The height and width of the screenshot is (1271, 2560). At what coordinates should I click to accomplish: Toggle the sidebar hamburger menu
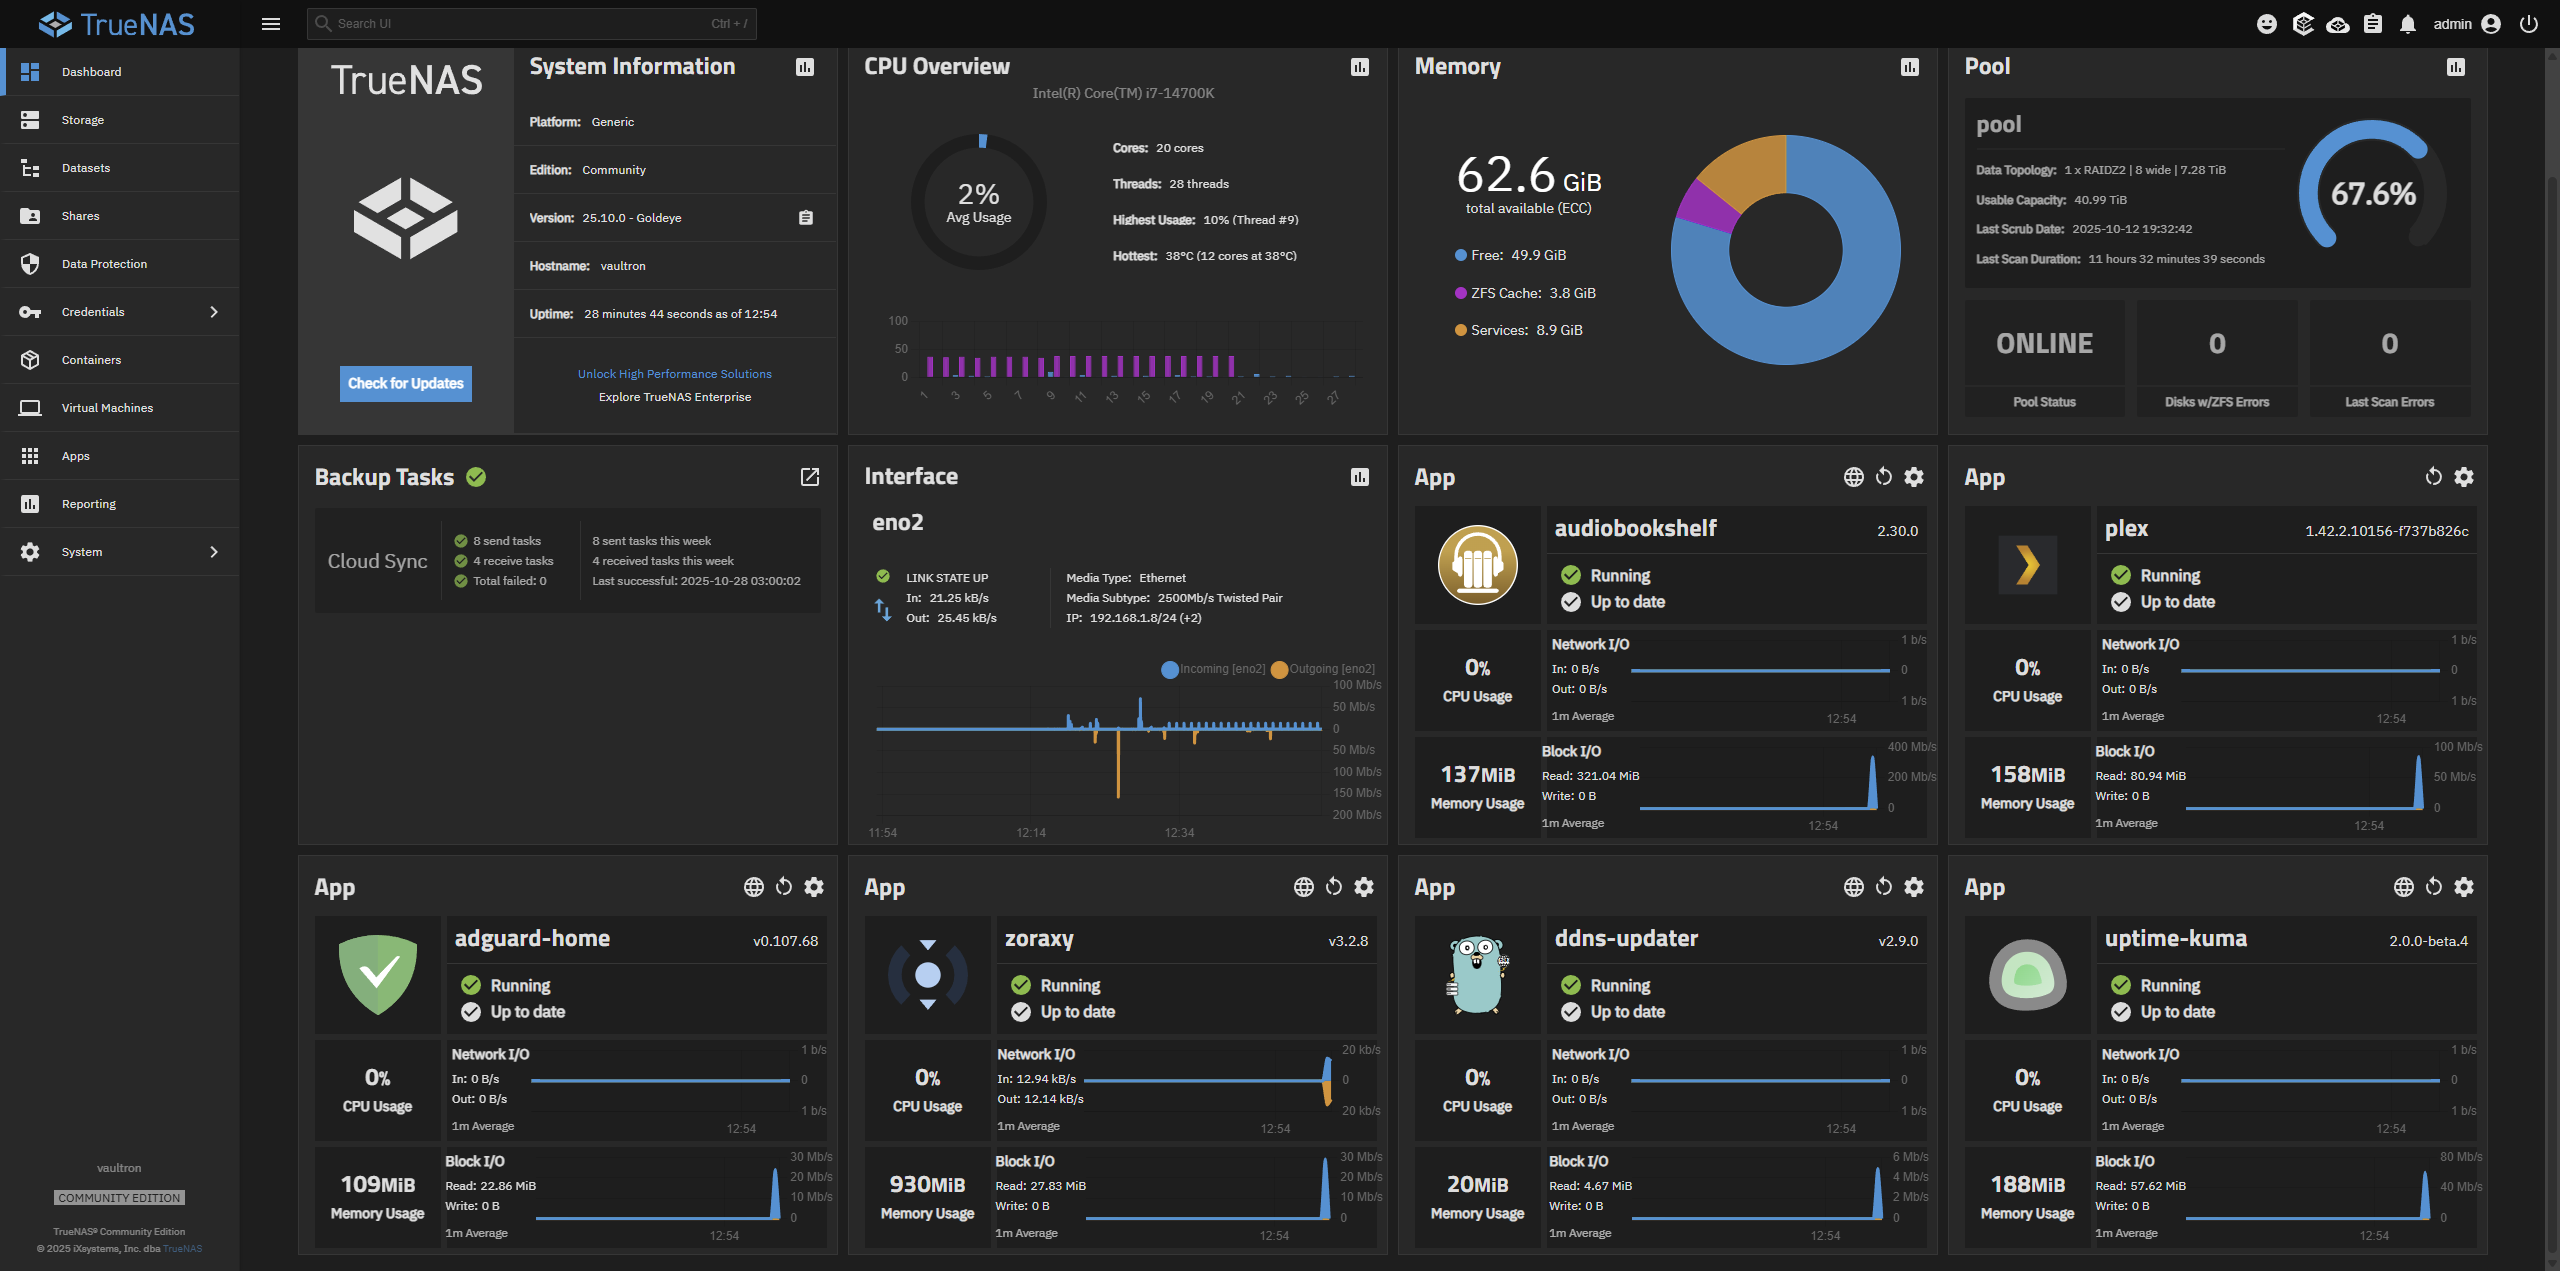(x=270, y=24)
